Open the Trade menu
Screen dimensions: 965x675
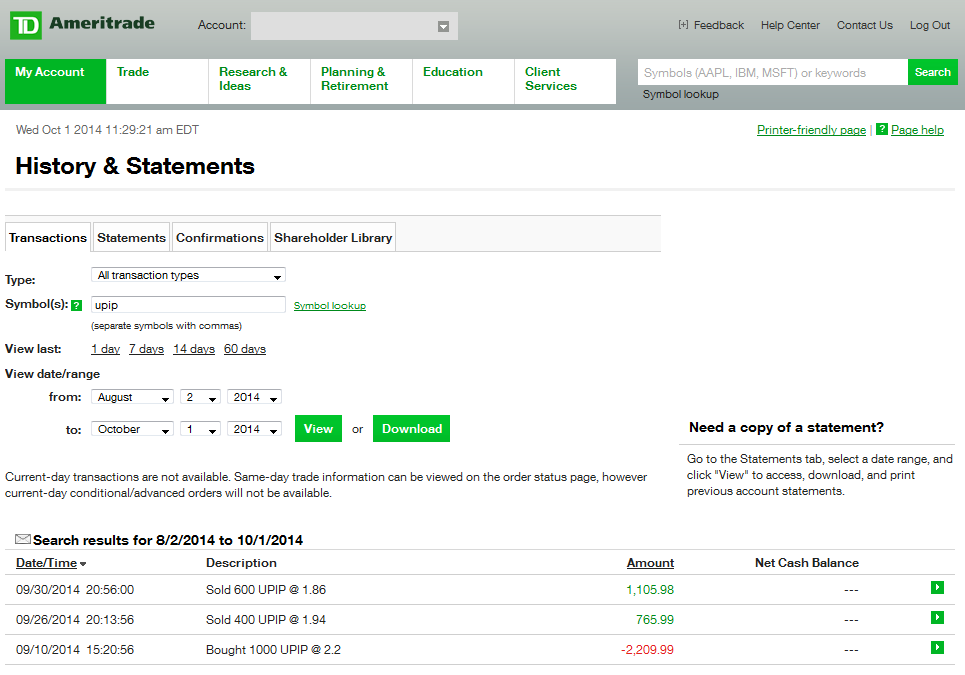click(158, 81)
